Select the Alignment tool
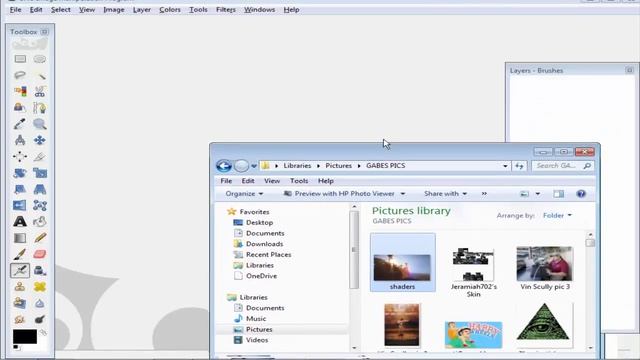The width and height of the screenshot is (640, 360). pos(20,157)
